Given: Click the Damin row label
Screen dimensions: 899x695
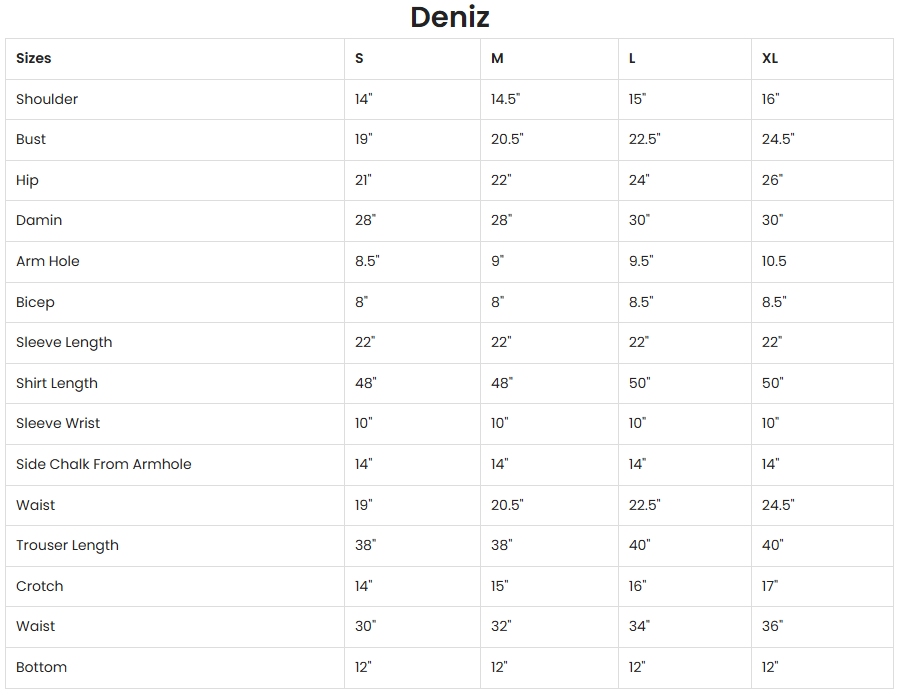Looking at the screenshot, I should coord(39,220).
